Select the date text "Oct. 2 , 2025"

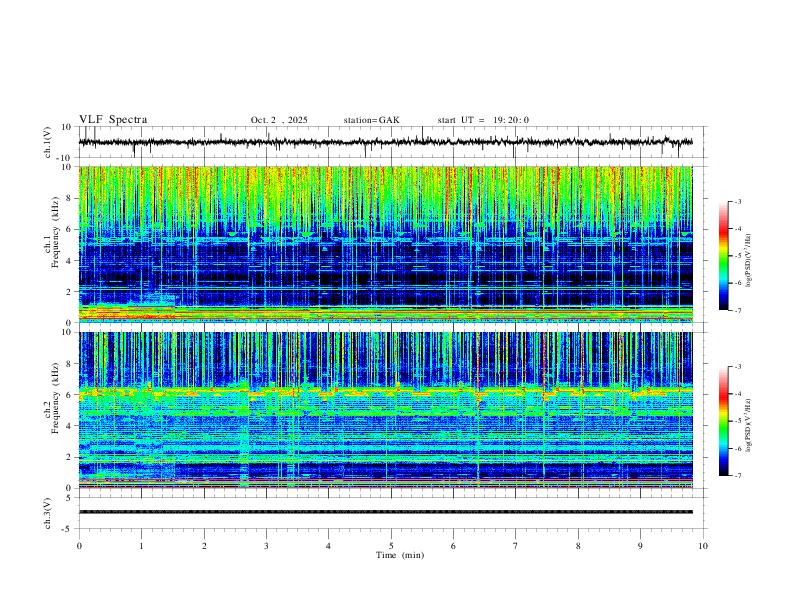point(279,120)
